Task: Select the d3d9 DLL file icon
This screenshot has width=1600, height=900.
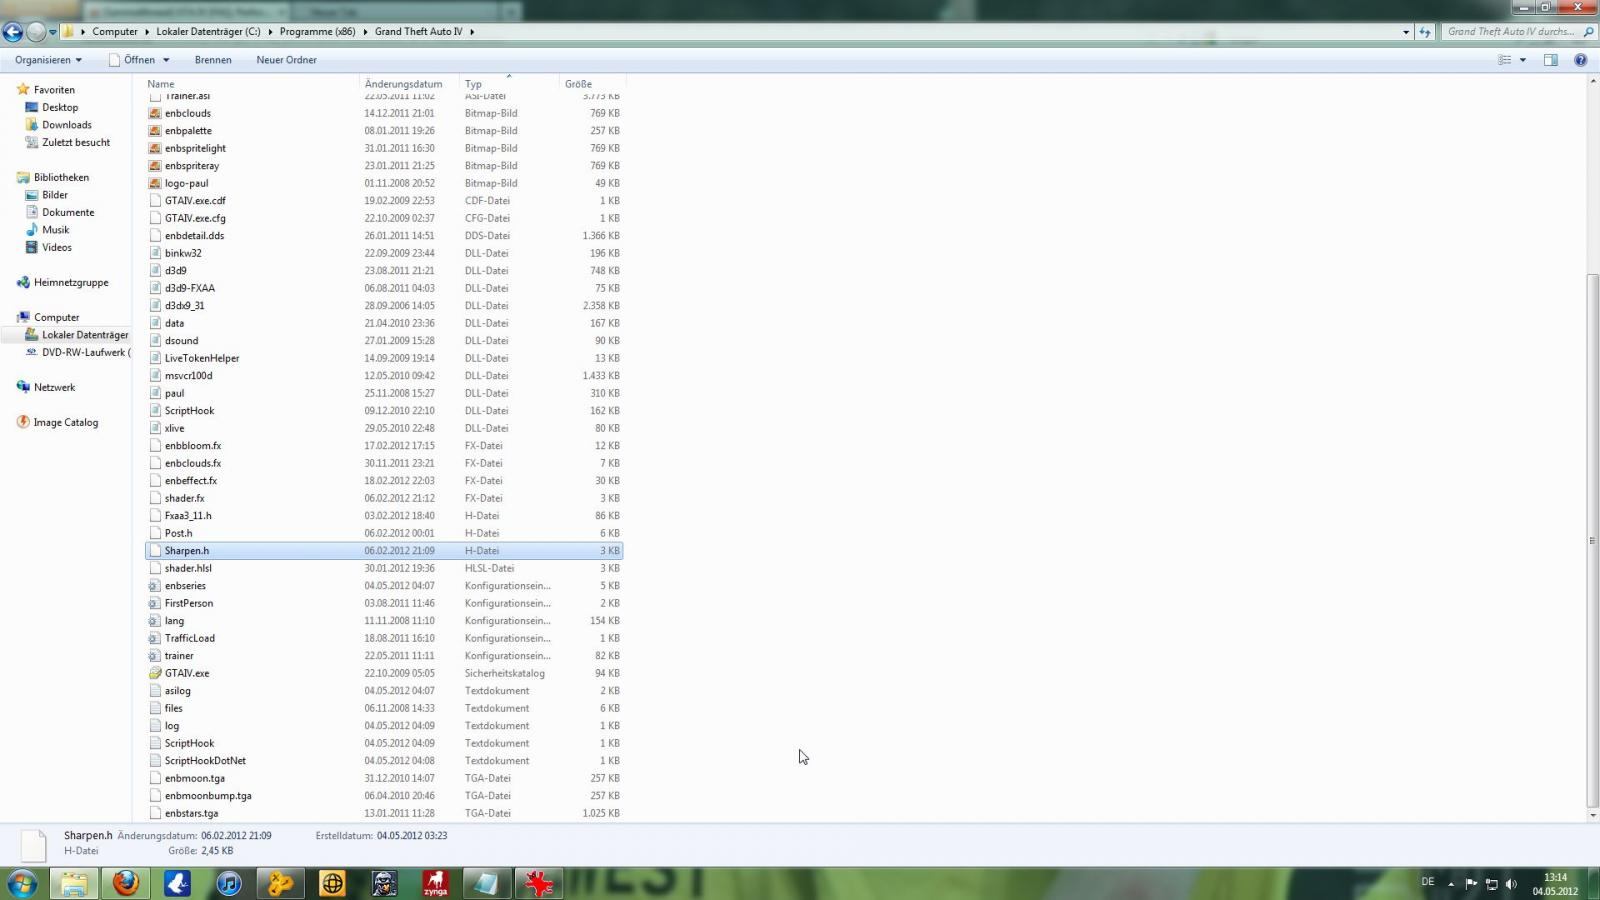Action: (x=155, y=271)
